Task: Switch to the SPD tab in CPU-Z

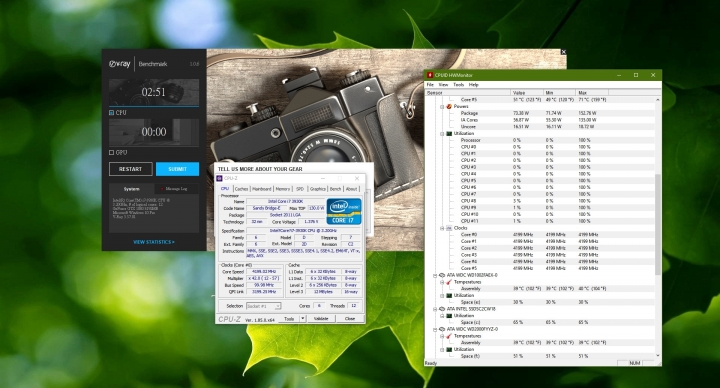Action: pos(300,189)
